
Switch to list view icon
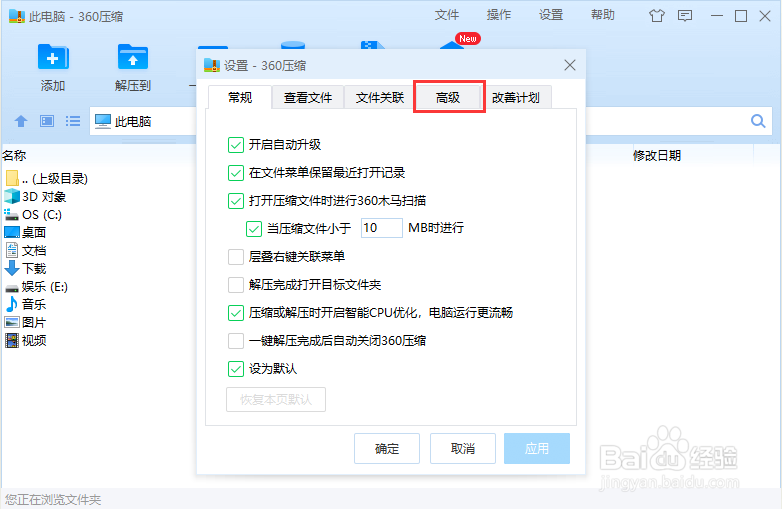tap(73, 121)
